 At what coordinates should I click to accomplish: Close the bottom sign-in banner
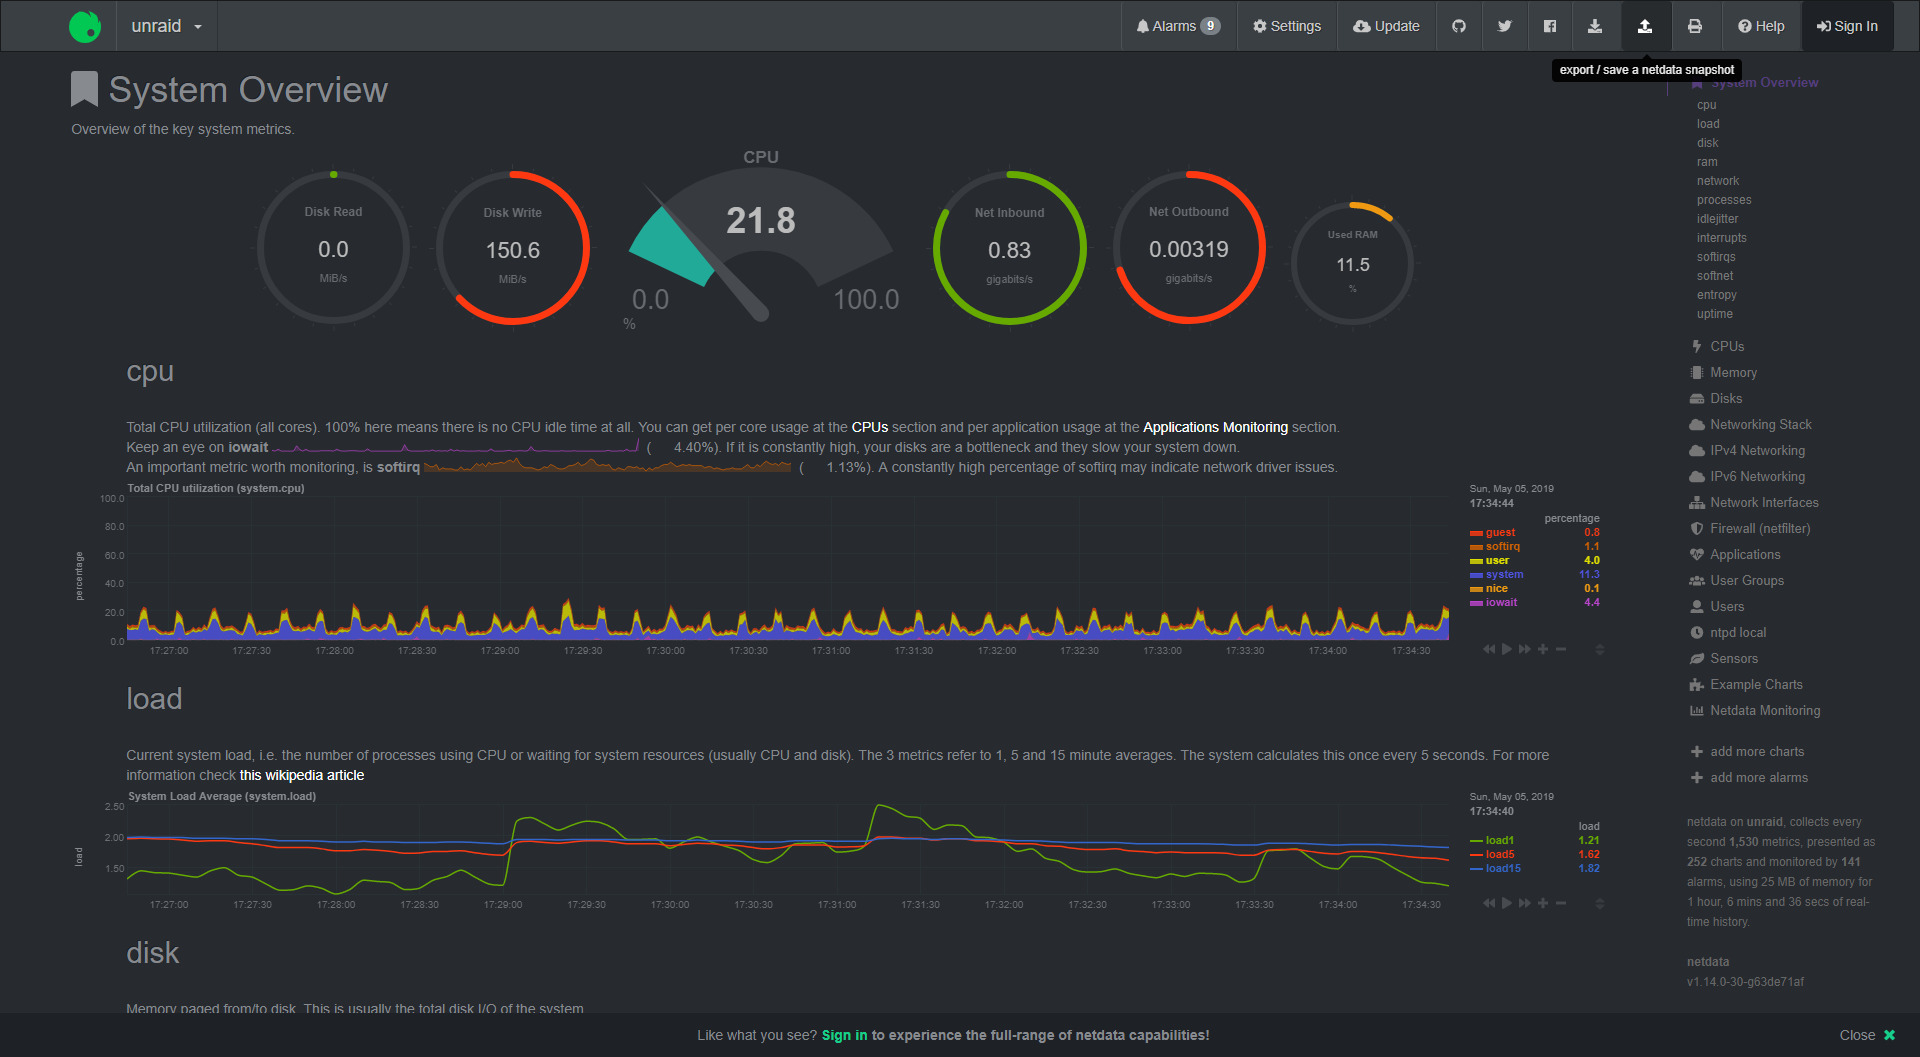[1866, 1035]
